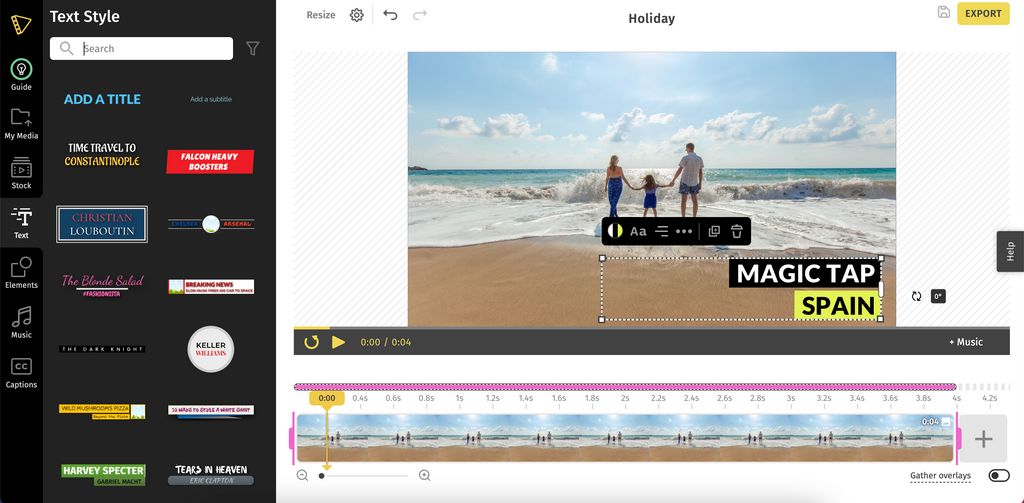Open the Captions panel

(x=21, y=372)
